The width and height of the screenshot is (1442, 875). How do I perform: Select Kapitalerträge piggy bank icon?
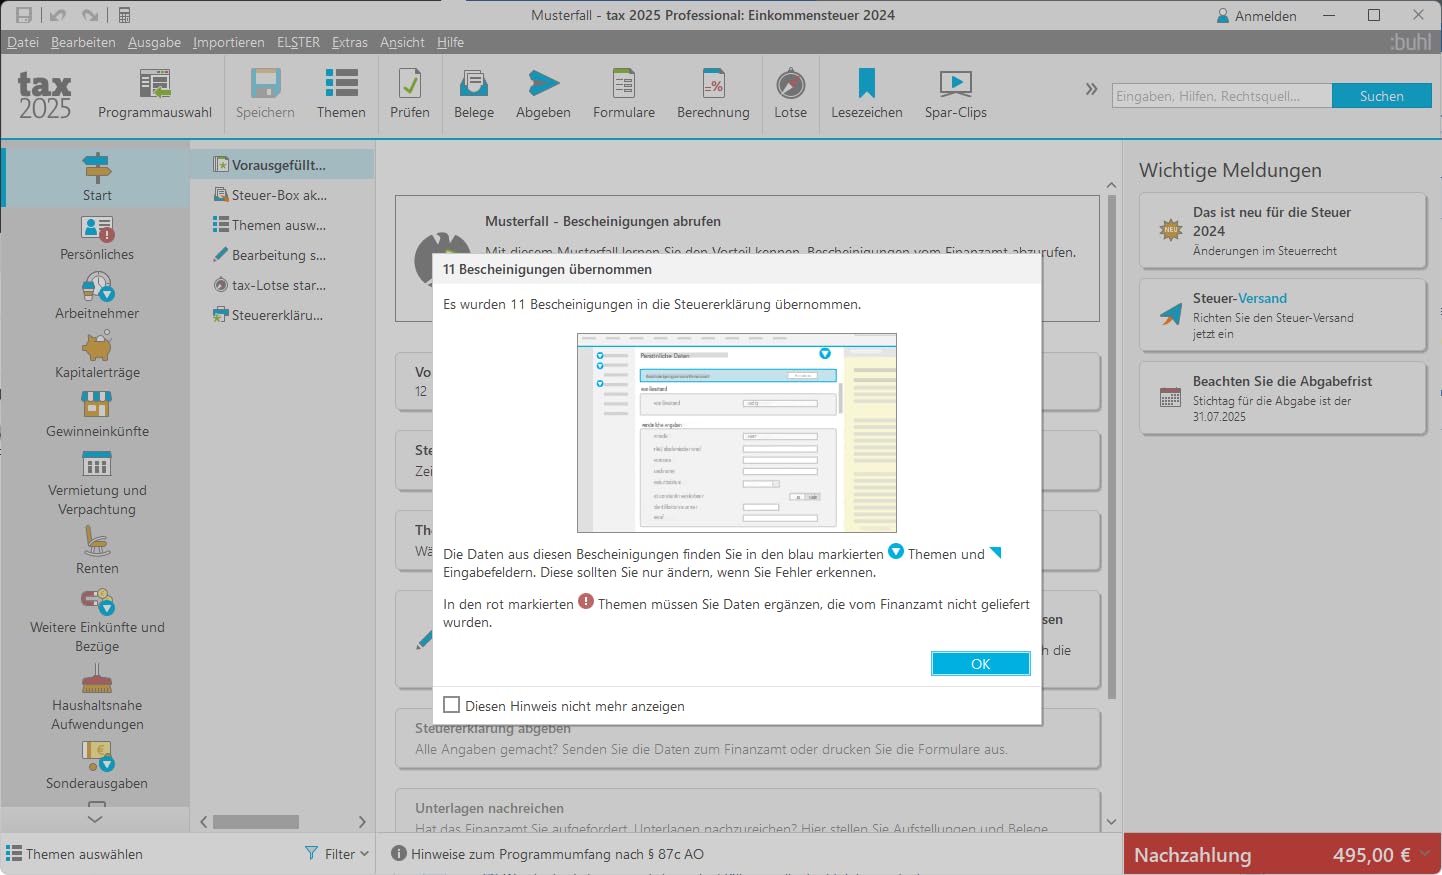pos(97,346)
